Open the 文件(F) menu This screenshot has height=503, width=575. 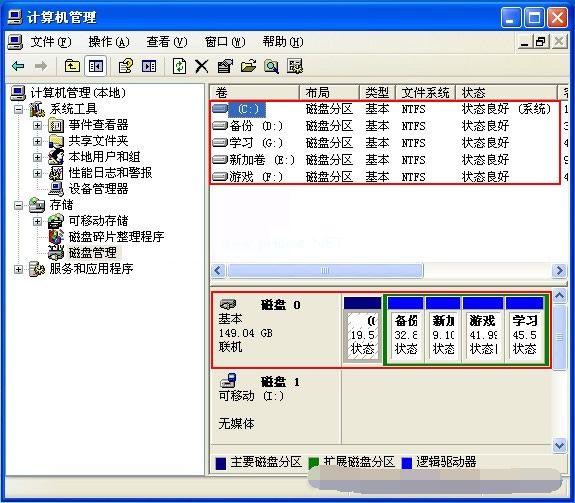point(51,42)
